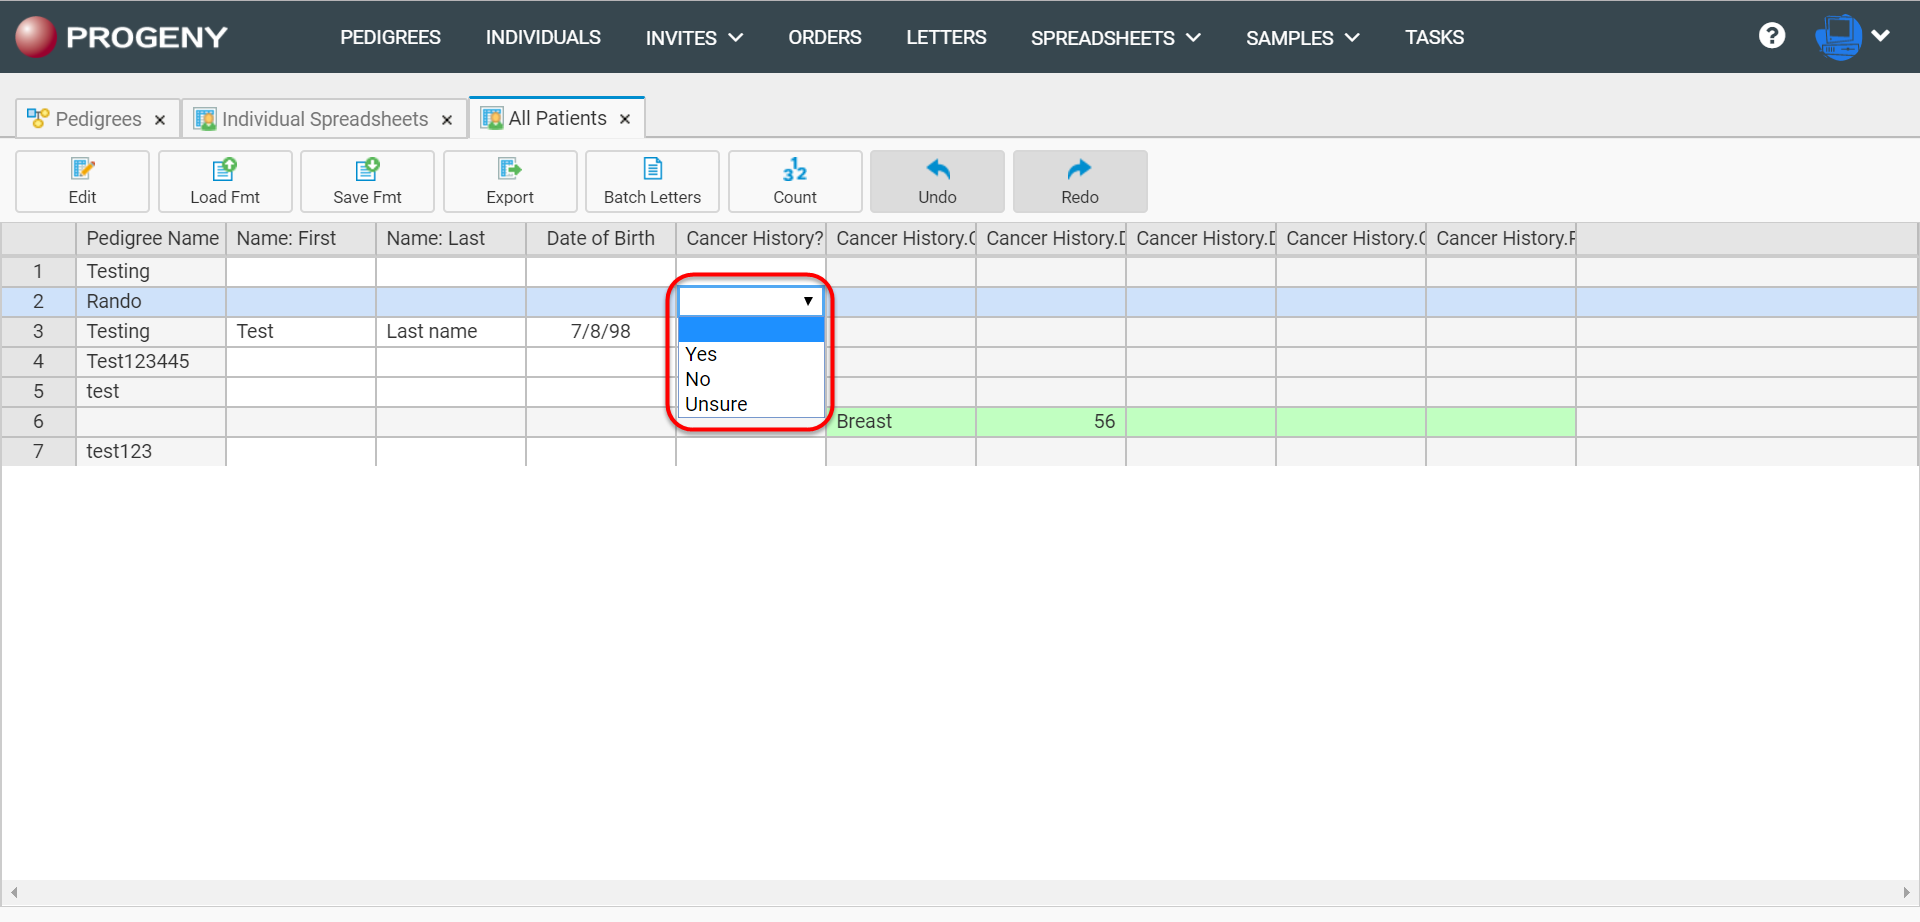
Task: Open Batch Letters from the toolbar
Action: (x=651, y=181)
